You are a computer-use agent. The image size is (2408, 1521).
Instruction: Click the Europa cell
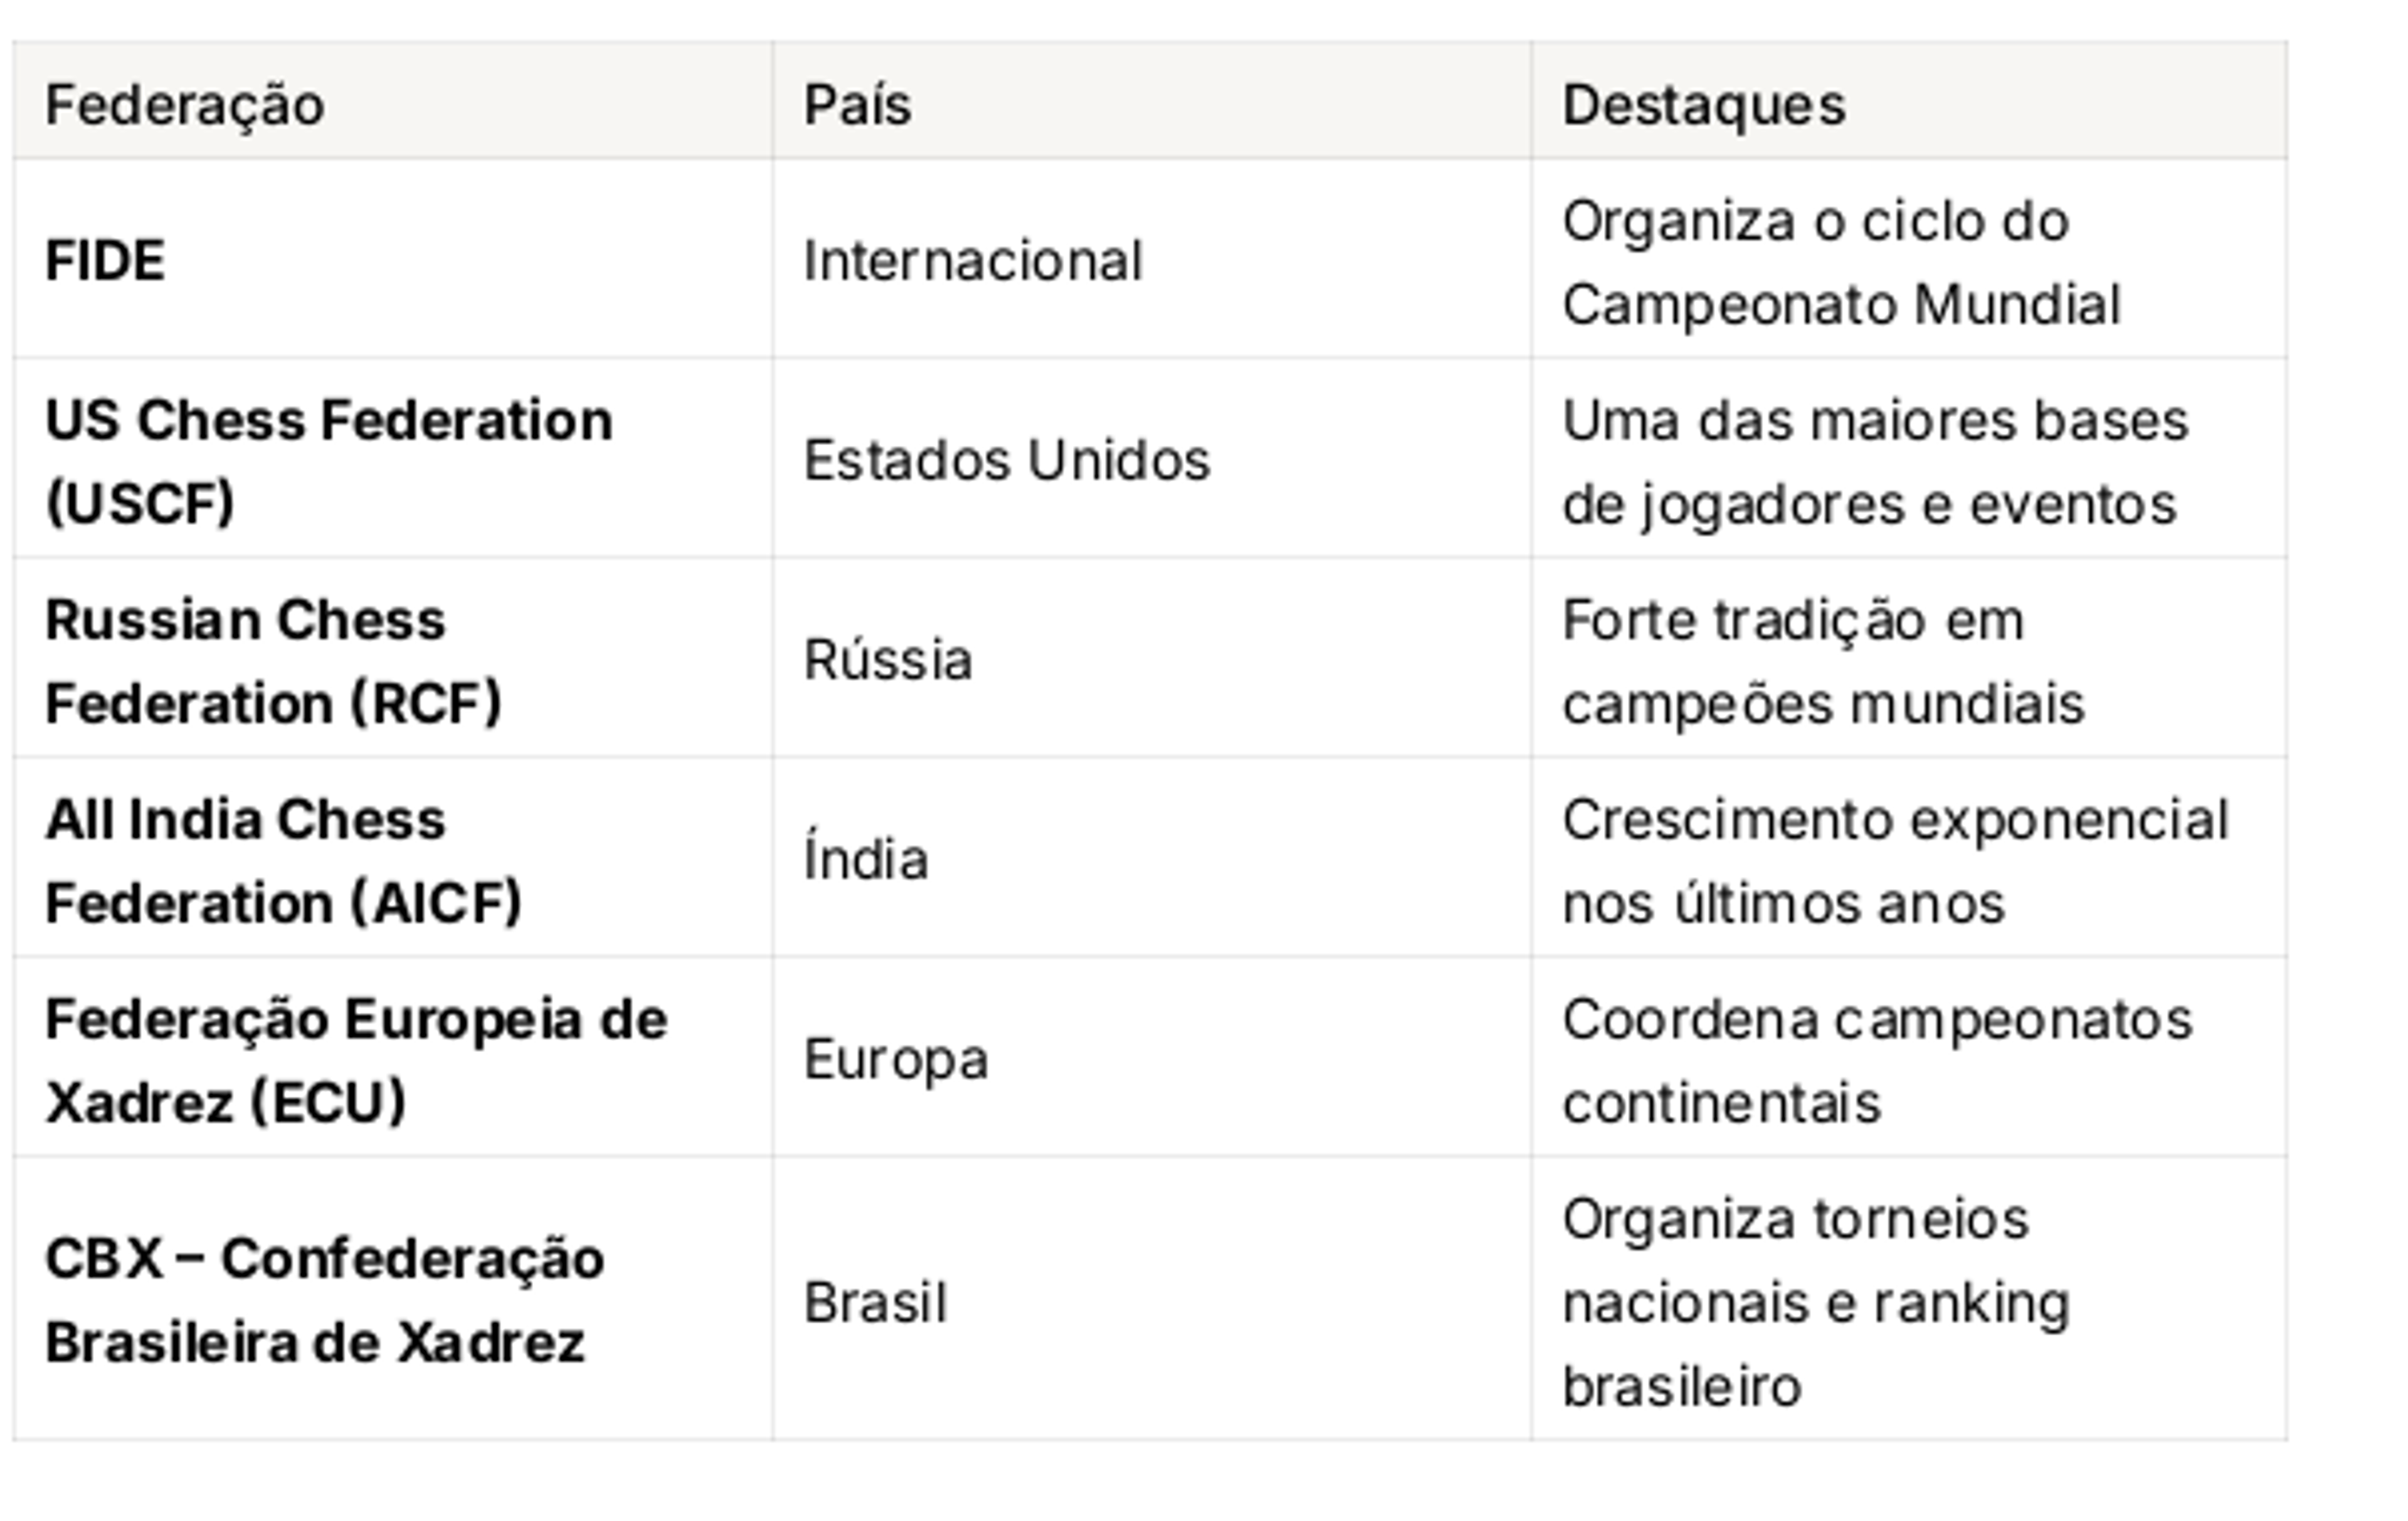pyautogui.click(x=1152, y=1057)
